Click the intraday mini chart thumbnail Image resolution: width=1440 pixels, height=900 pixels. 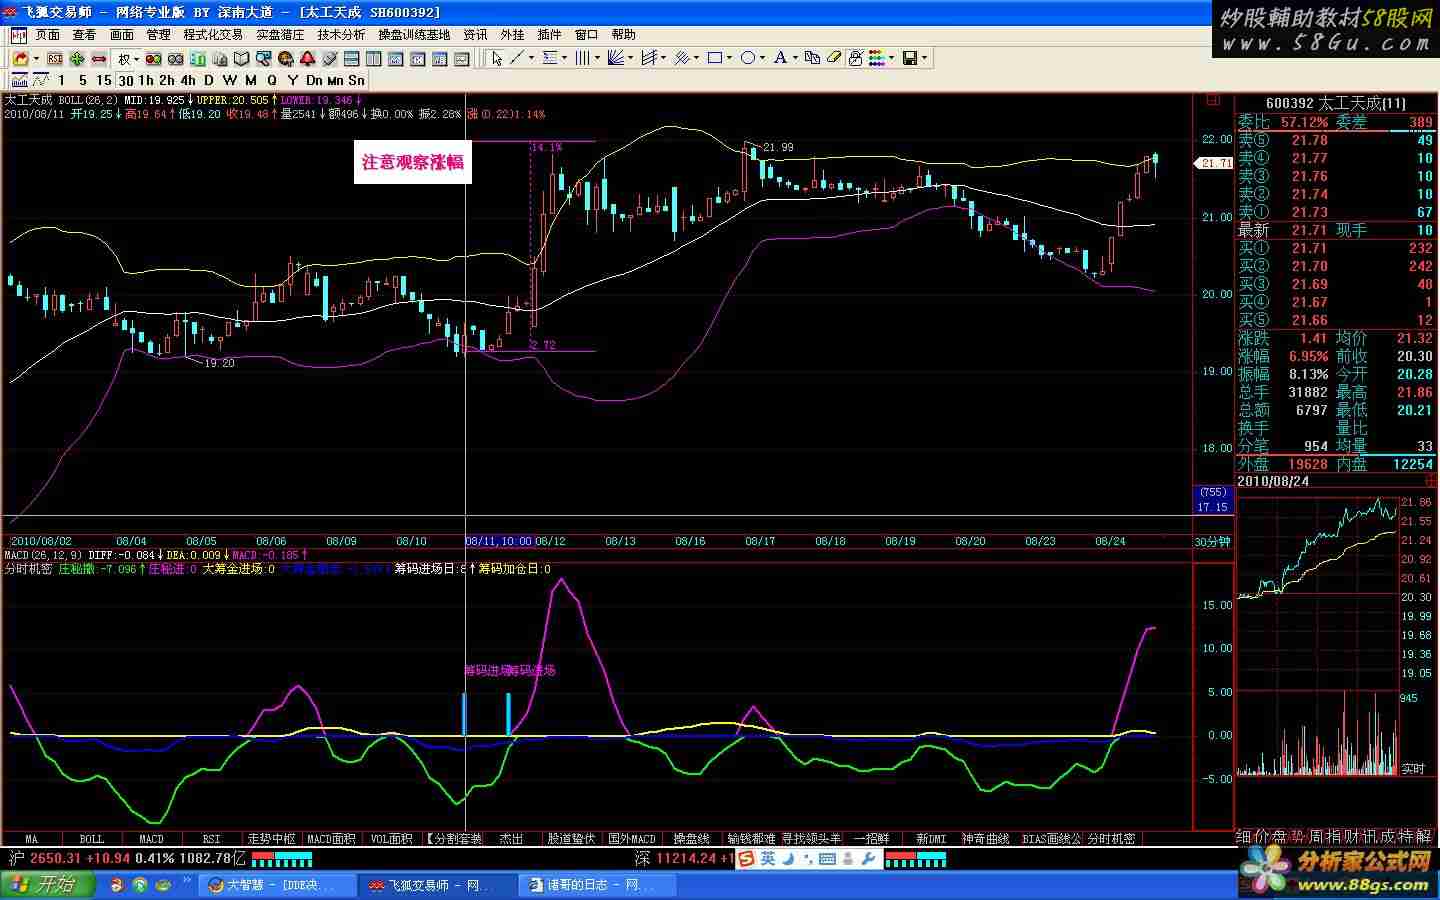tap(1318, 634)
